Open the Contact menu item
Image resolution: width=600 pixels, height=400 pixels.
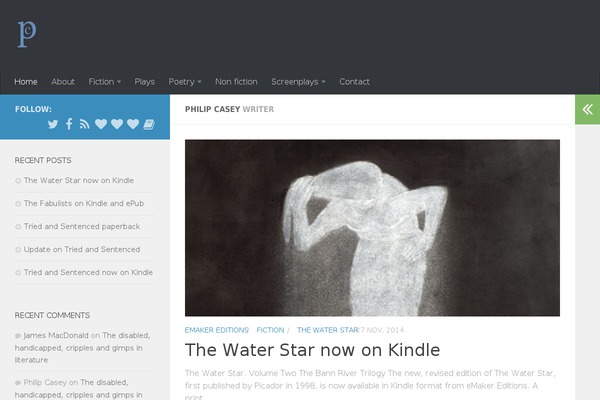(x=354, y=82)
